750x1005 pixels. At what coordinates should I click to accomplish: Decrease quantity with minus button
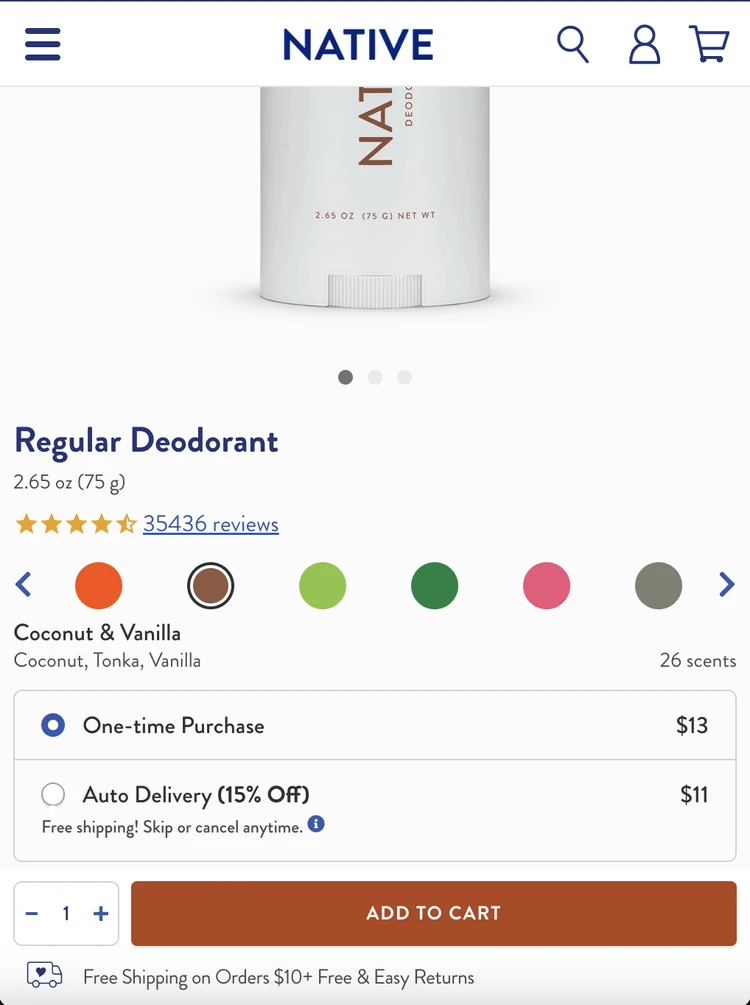[x=31, y=913]
